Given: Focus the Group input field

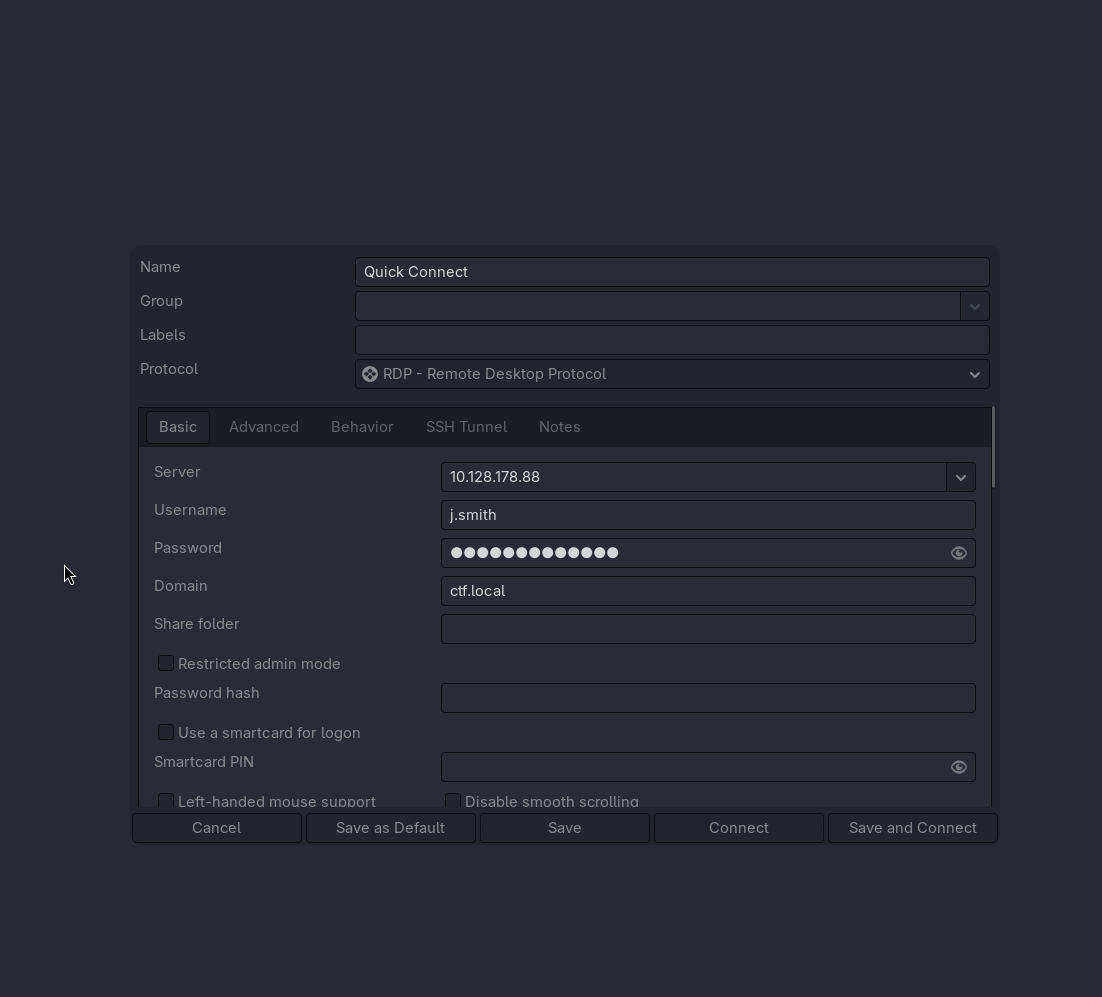Looking at the screenshot, I should click(x=658, y=306).
